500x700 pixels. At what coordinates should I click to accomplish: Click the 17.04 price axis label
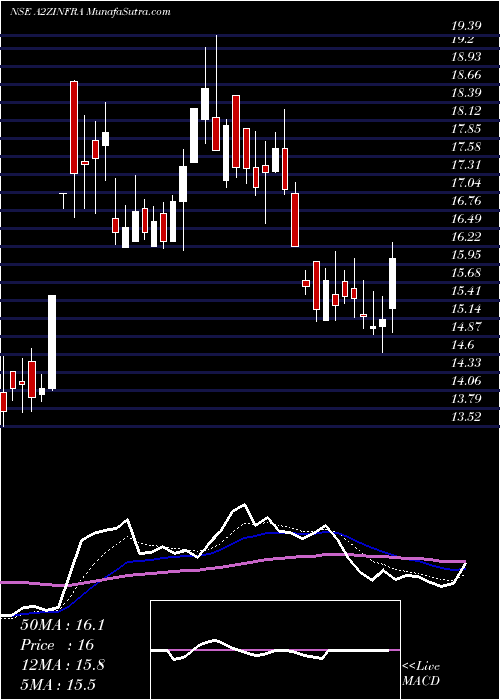pos(466,183)
